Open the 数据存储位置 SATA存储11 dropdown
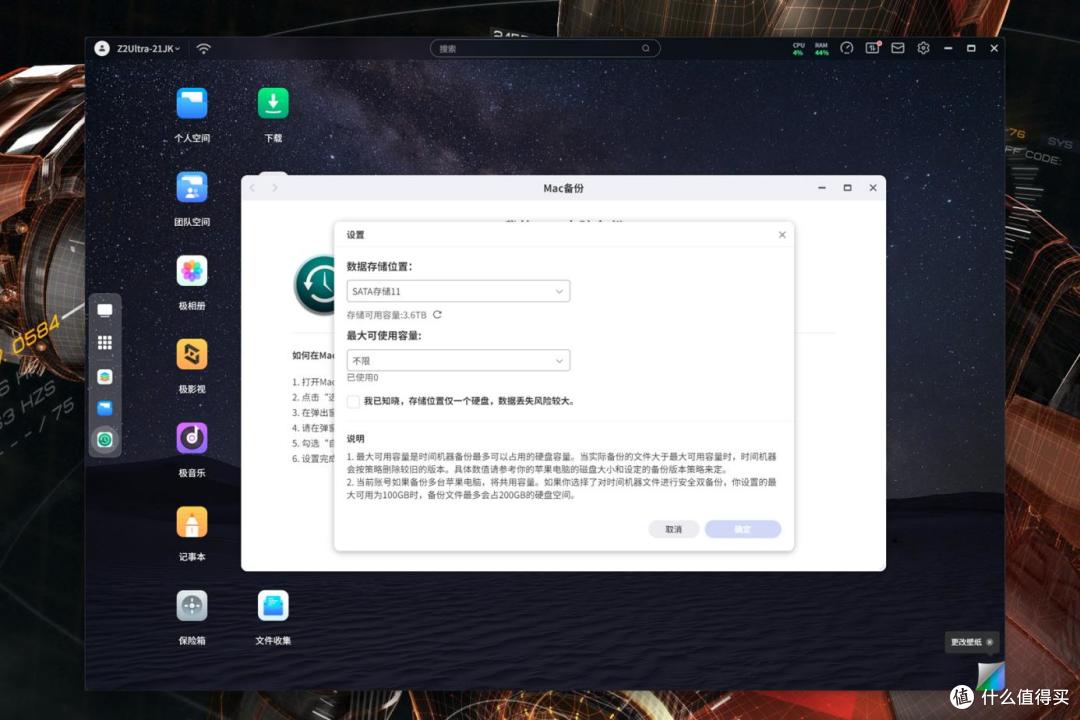Viewport: 1080px width, 720px height. [x=458, y=291]
